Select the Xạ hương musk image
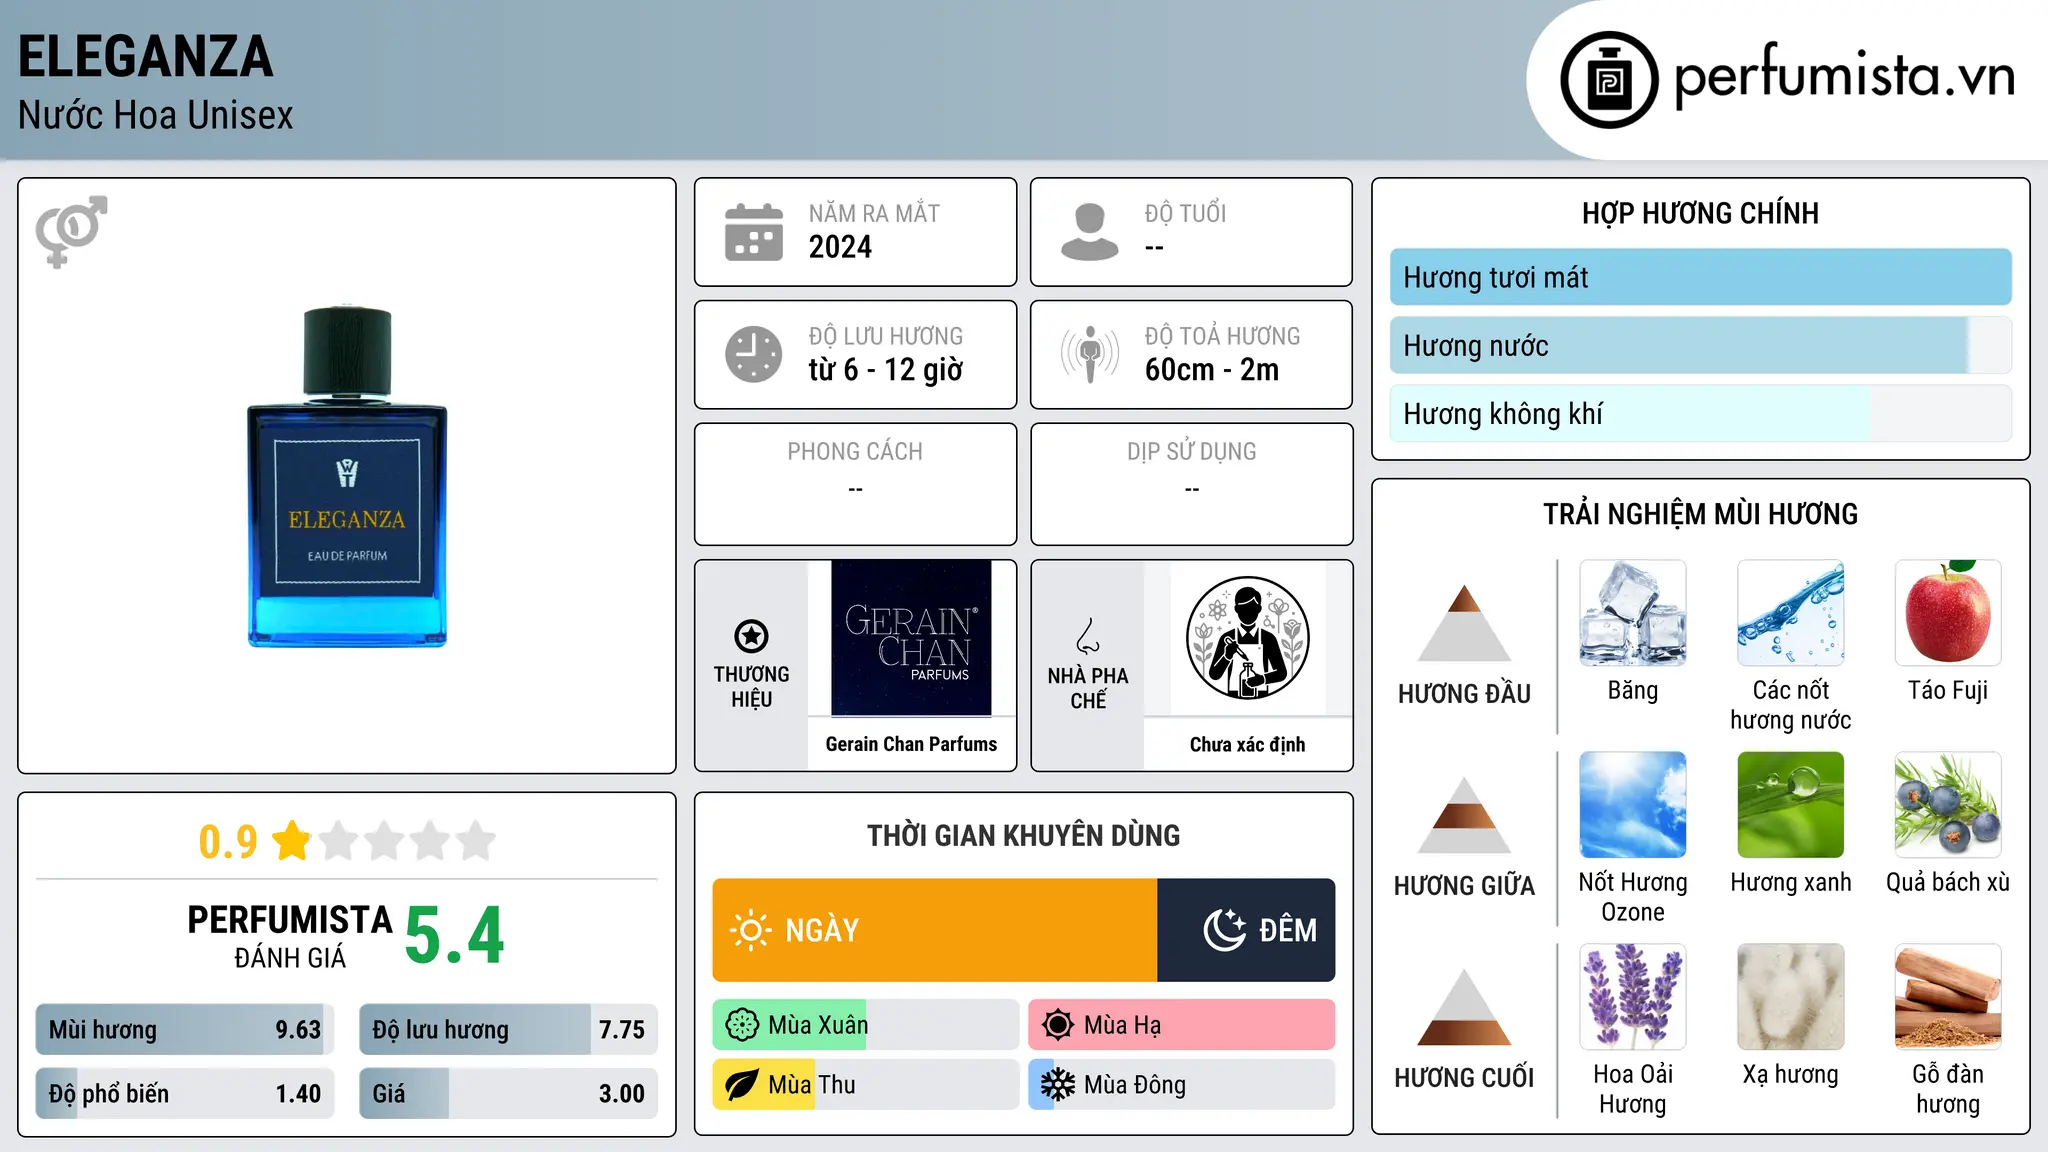The width and height of the screenshot is (2048, 1152). click(x=1790, y=997)
